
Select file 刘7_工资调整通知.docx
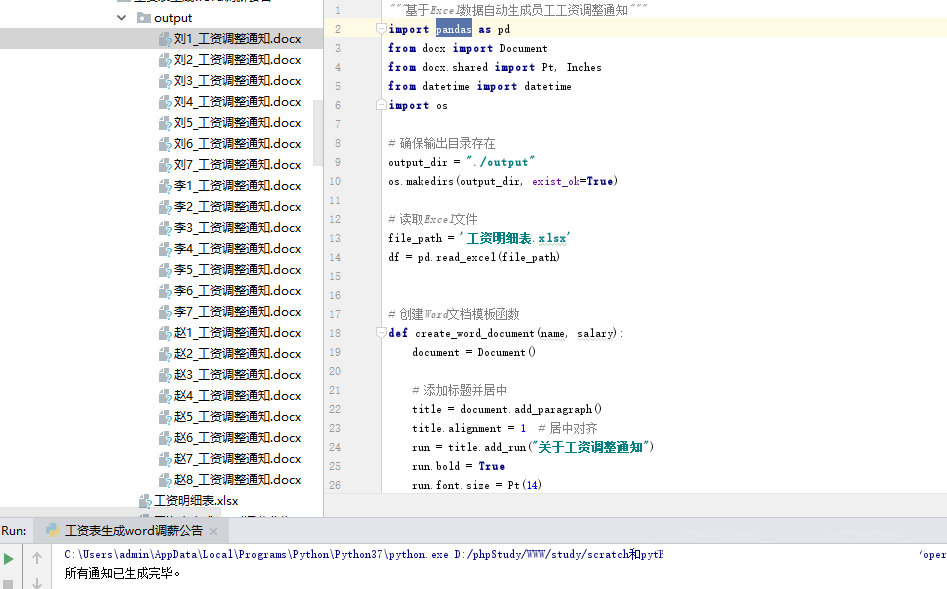click(x=237, y=165)
